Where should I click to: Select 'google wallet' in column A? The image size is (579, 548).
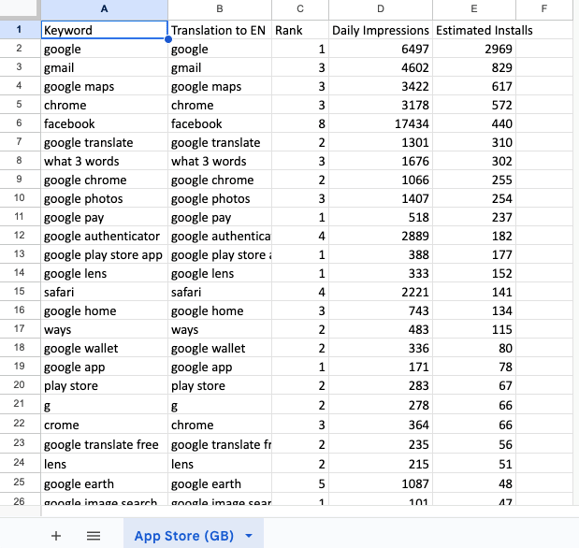(104, 348)
